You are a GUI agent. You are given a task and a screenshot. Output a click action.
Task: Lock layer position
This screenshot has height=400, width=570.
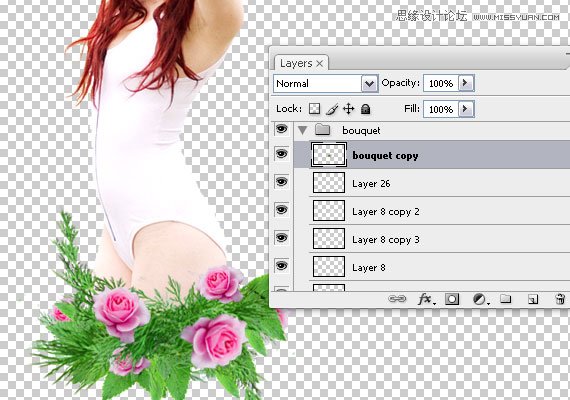(x=349, y=109)
